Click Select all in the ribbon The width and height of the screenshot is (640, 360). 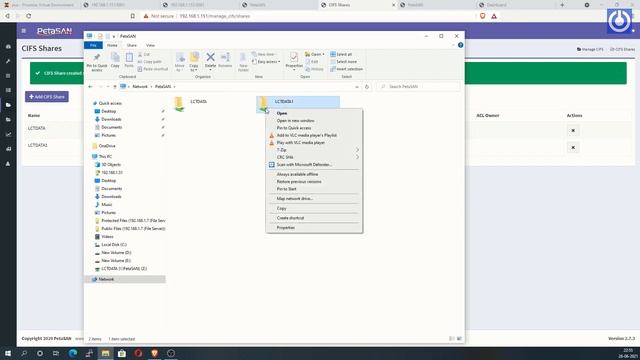point(341,54)
